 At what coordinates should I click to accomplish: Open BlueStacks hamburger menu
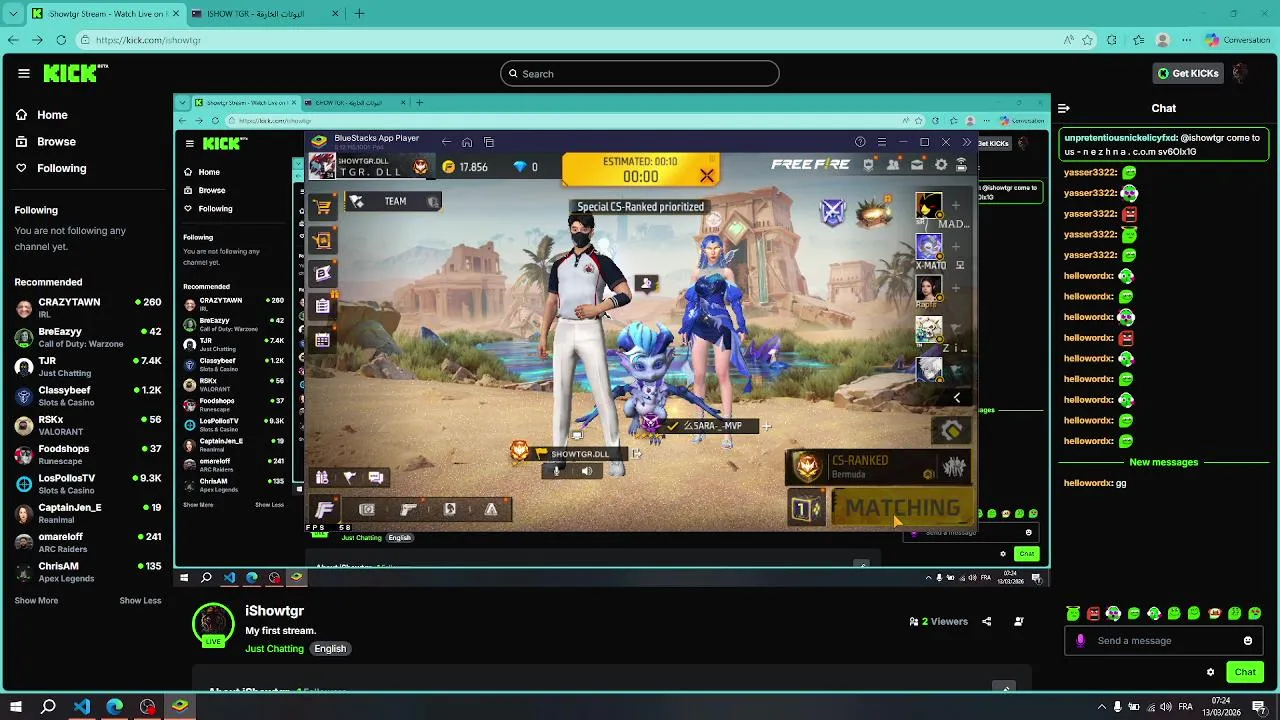[x=881, y=142]
